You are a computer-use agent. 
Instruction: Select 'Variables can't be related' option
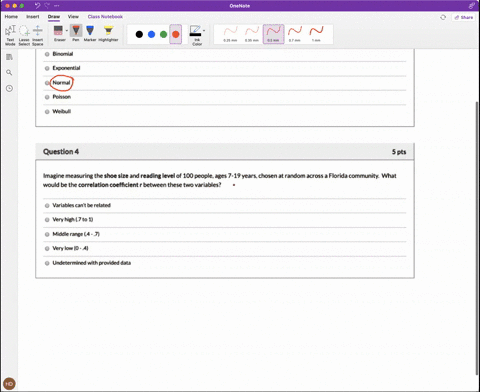click(47, 206)
